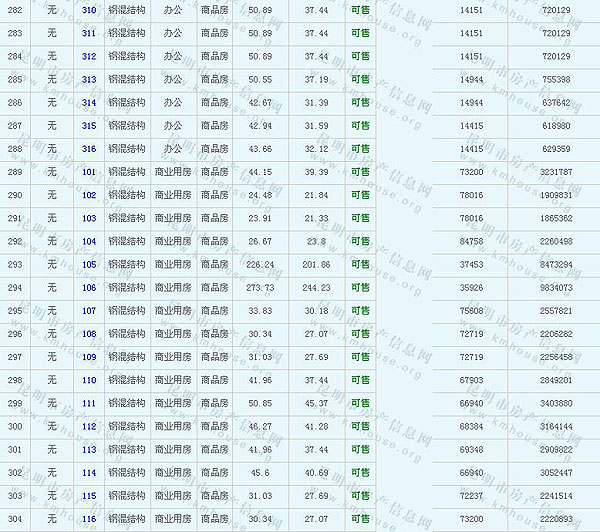Open room 106 link
The height and width of the screenshot is (532, 600).
click(x=89, y=288)
